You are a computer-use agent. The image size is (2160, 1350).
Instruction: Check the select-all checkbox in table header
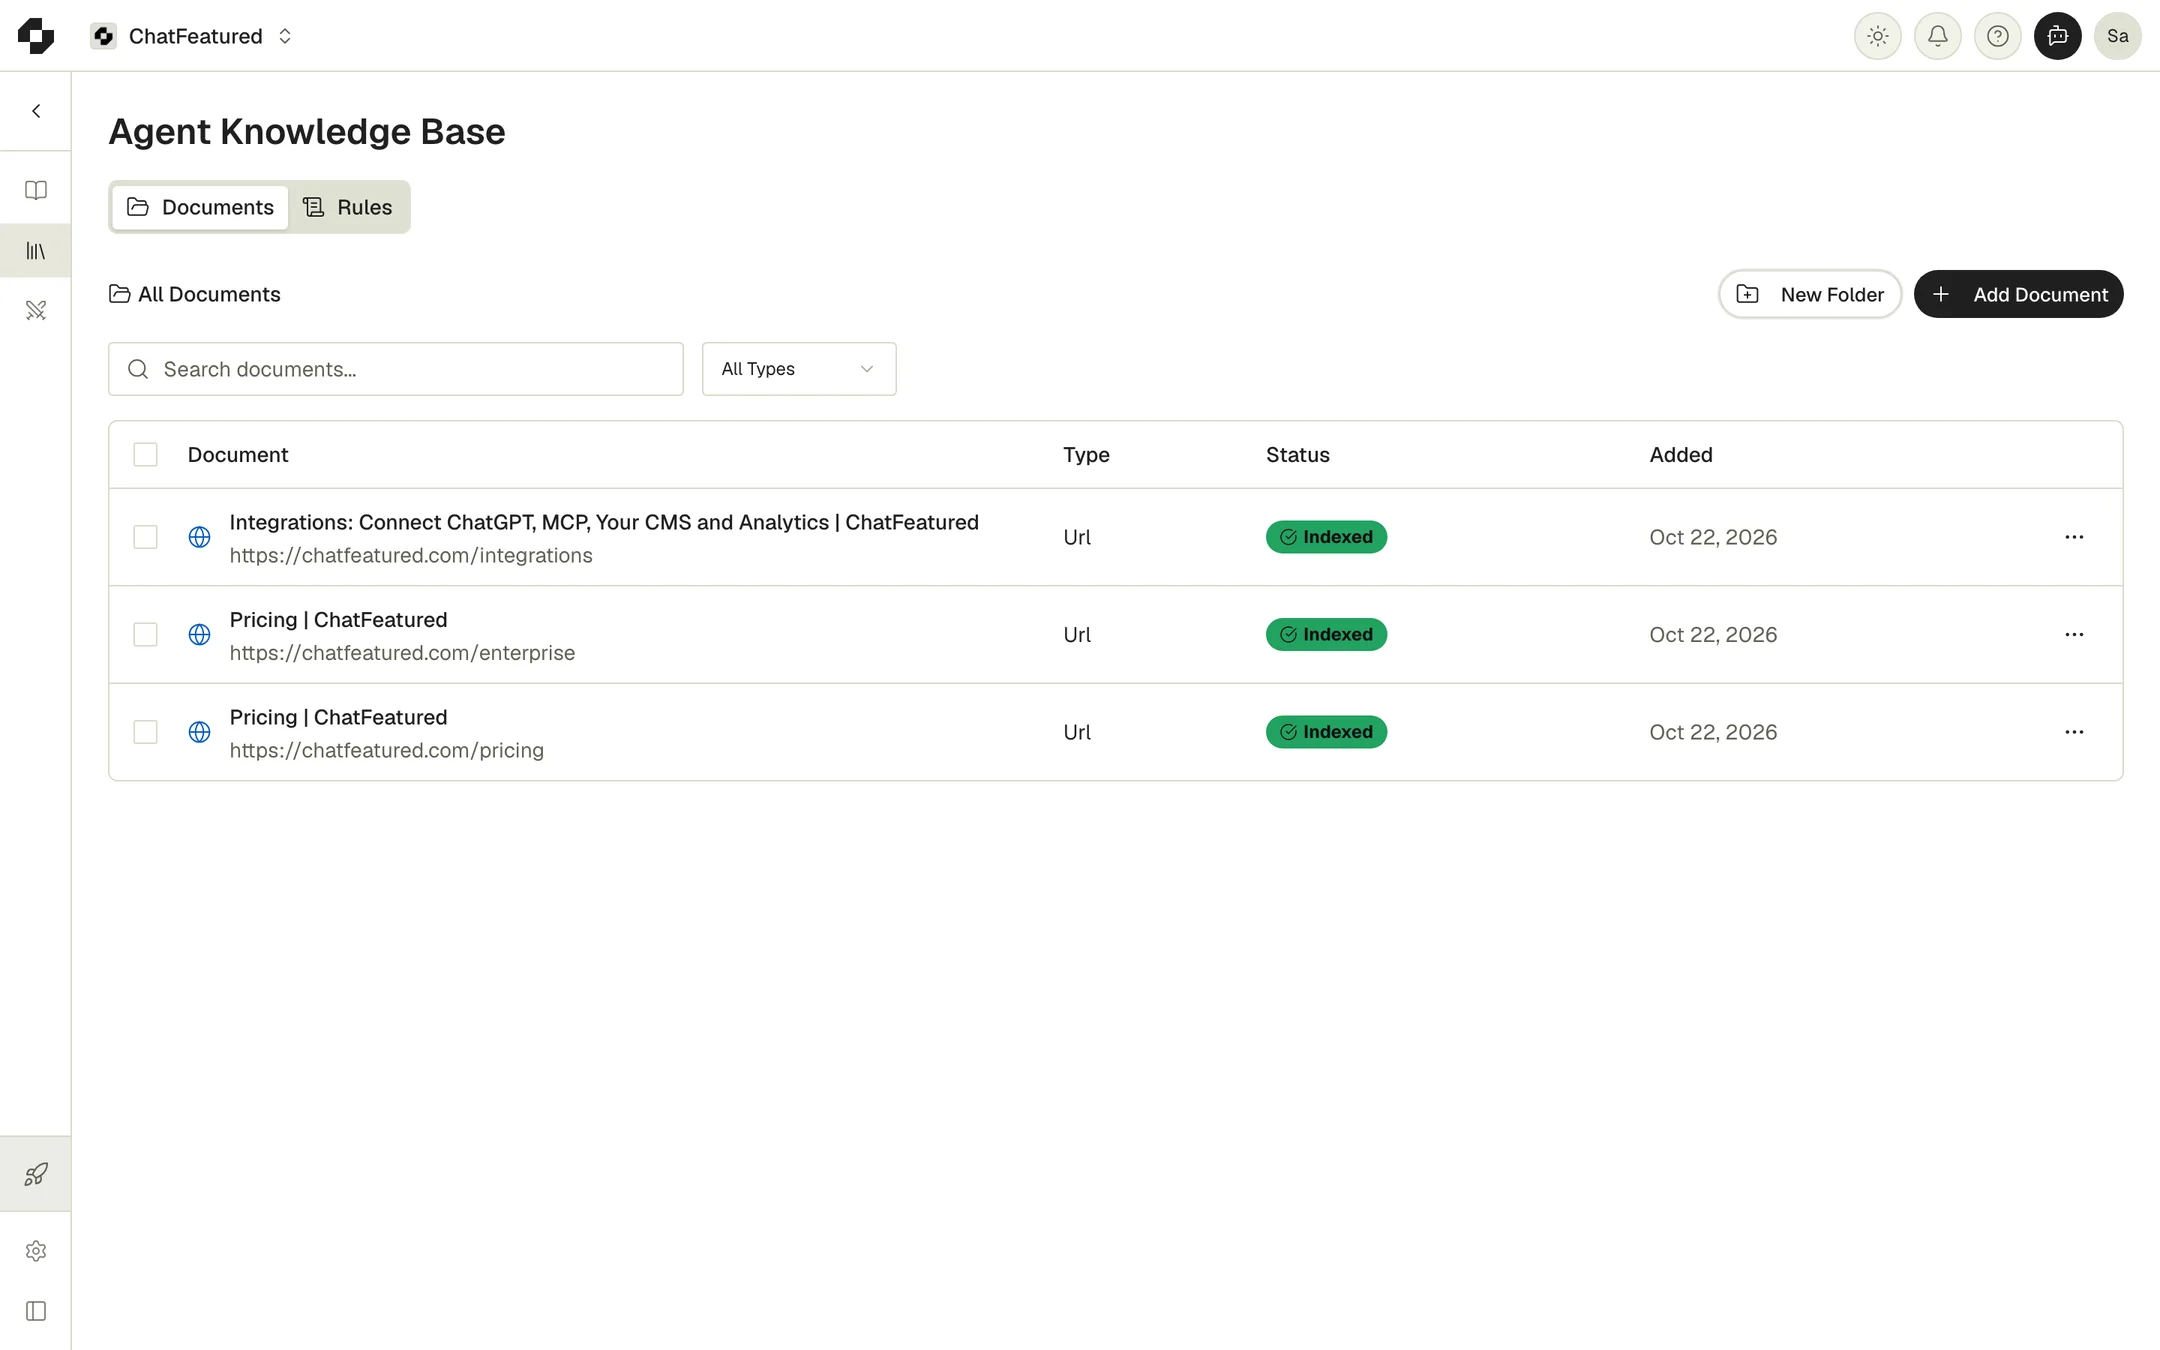(145, 455)
